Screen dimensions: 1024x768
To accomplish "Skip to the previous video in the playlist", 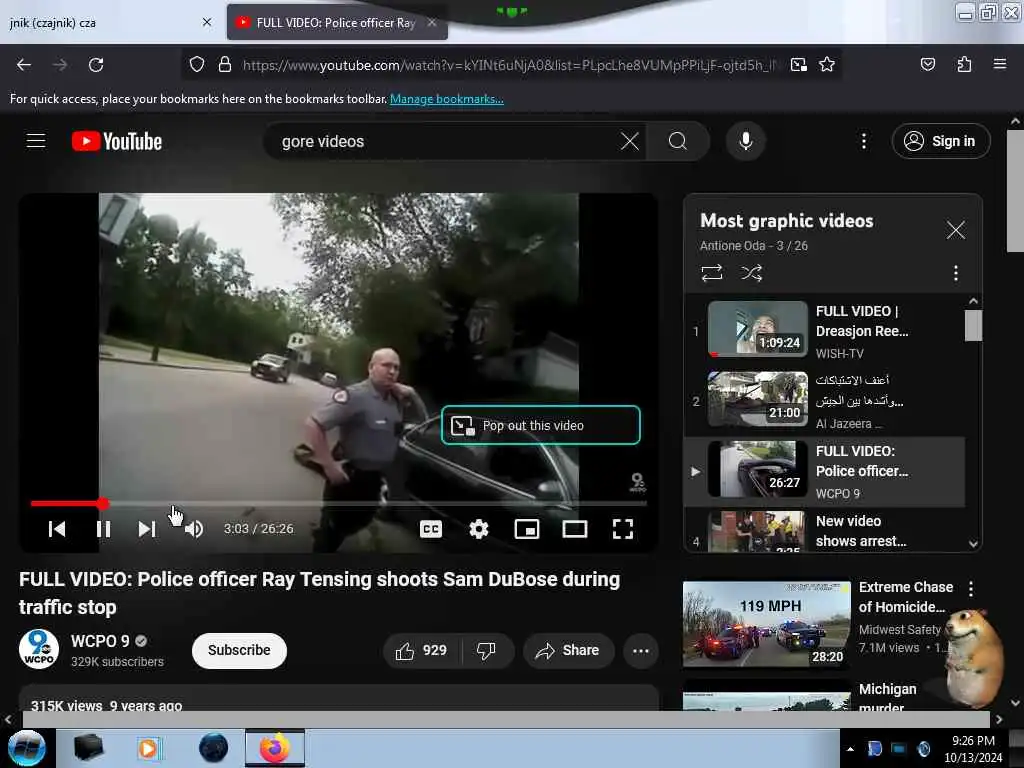I will pyautogui.click(x=57, y=529).
